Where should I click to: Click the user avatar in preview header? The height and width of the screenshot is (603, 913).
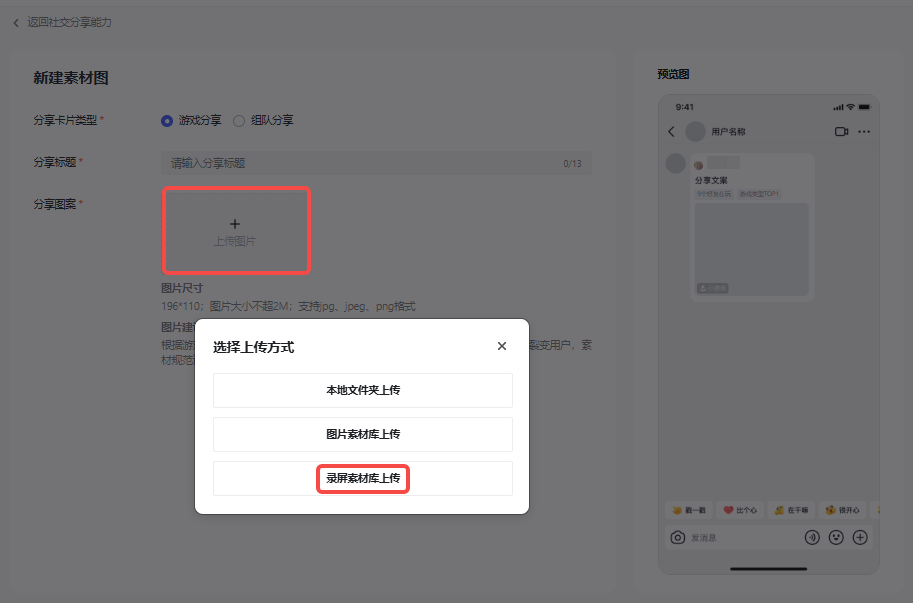coord(695,131)
